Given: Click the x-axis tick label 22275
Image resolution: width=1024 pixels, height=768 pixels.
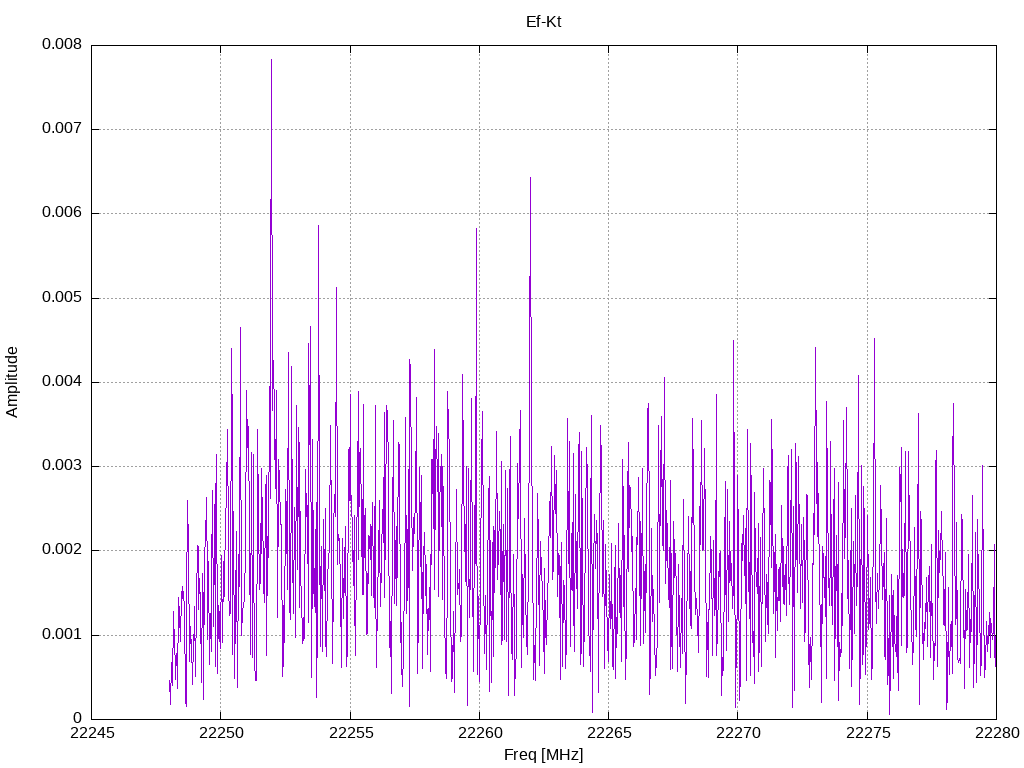Looking at the screenshot, I should point(867,733).
